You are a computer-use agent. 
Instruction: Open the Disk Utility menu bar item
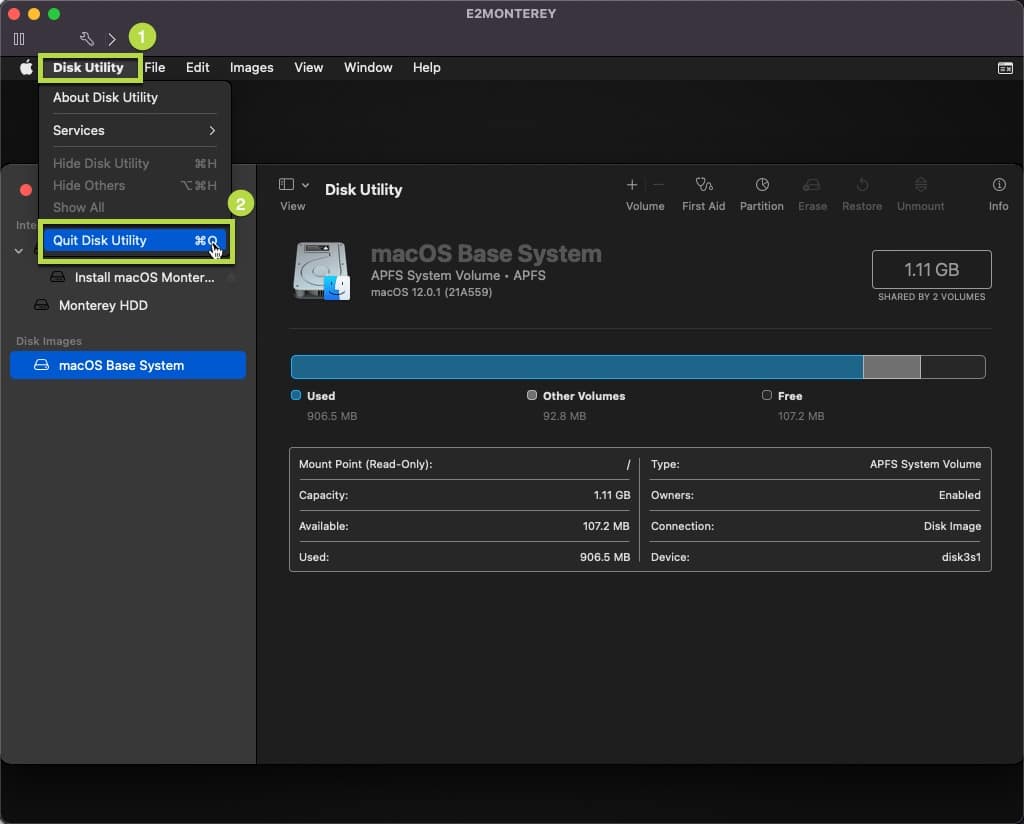[x=88, y=67]
